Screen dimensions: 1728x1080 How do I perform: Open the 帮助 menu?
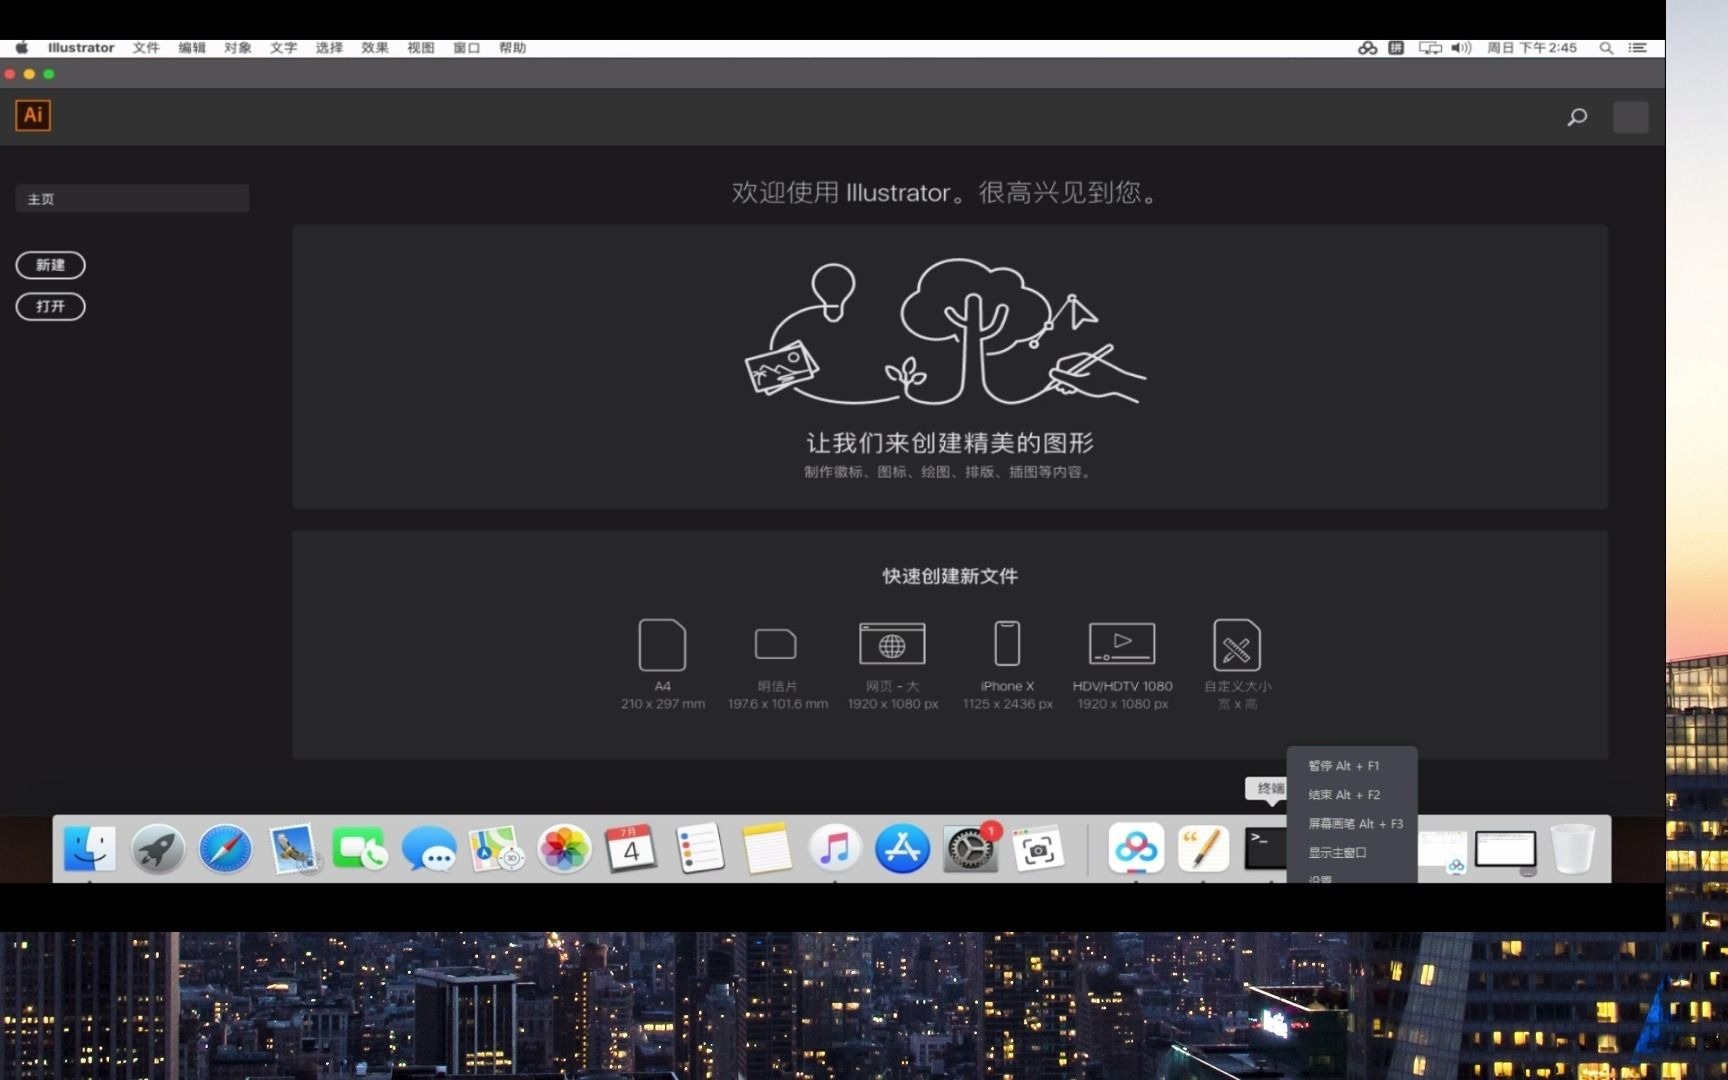(513, 48)
